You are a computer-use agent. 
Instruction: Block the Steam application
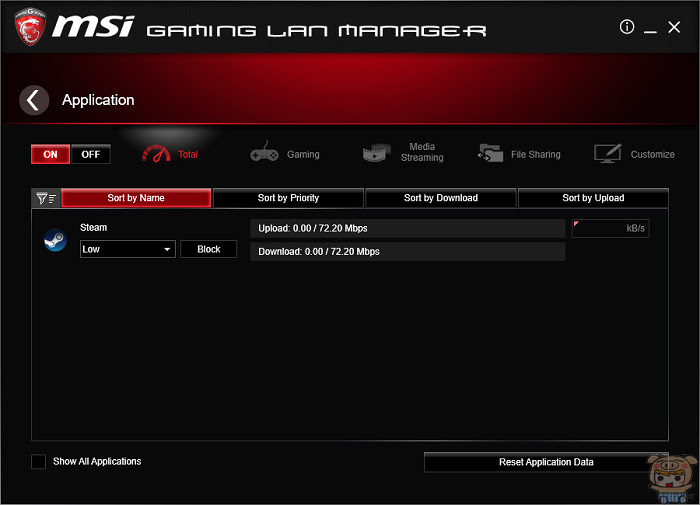click(208, 249)
